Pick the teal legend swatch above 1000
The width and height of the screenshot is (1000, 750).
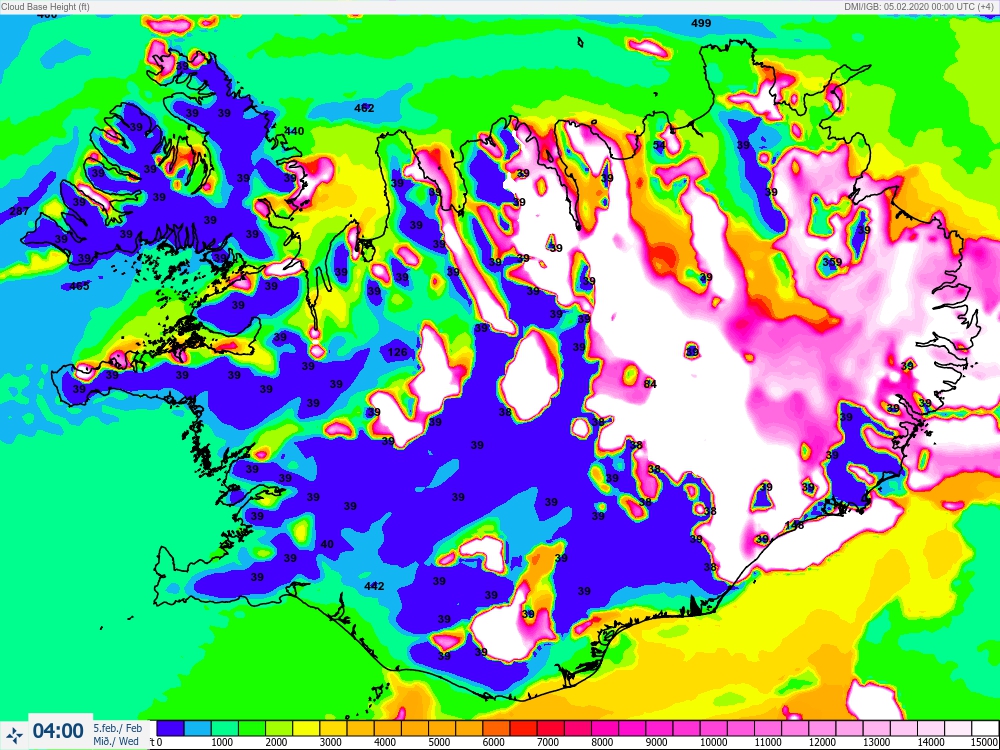click(x=224, y=728)
